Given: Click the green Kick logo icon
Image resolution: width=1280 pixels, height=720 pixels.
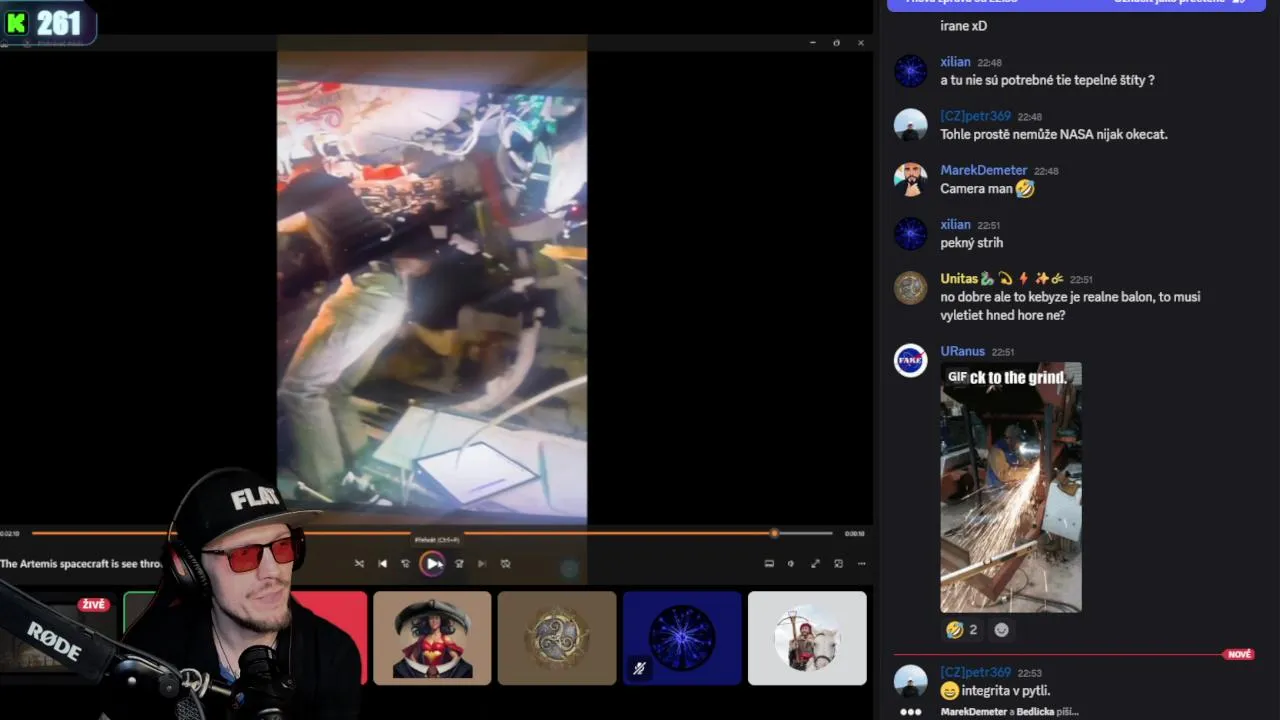Looking at the screenshot, I should [x=16, y=23].
